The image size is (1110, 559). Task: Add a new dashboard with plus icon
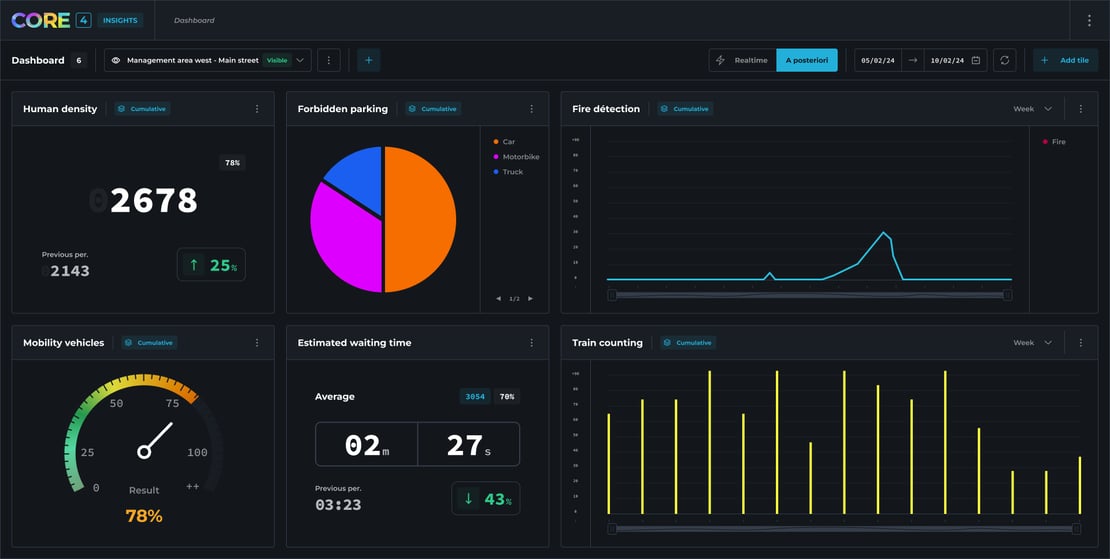click(x=368, y=60)
